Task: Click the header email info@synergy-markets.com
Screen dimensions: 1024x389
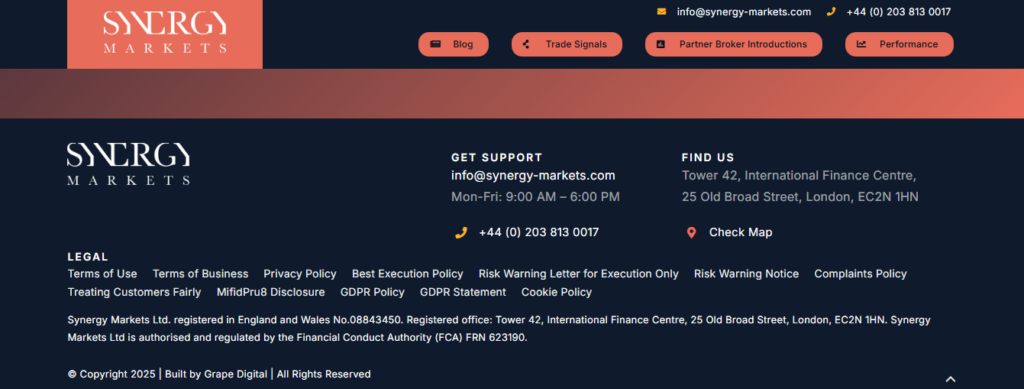Action: point(744,12)
